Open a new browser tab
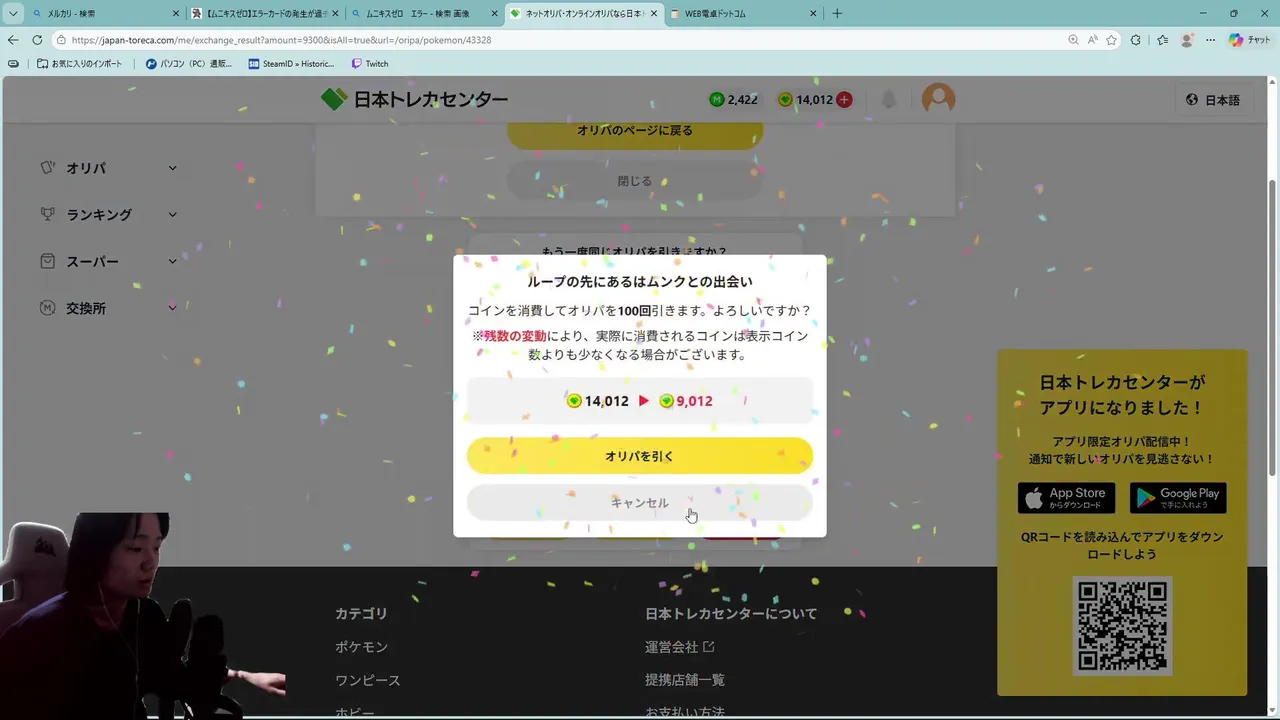Screen dimensions: 1280x720 pos(837,13)
